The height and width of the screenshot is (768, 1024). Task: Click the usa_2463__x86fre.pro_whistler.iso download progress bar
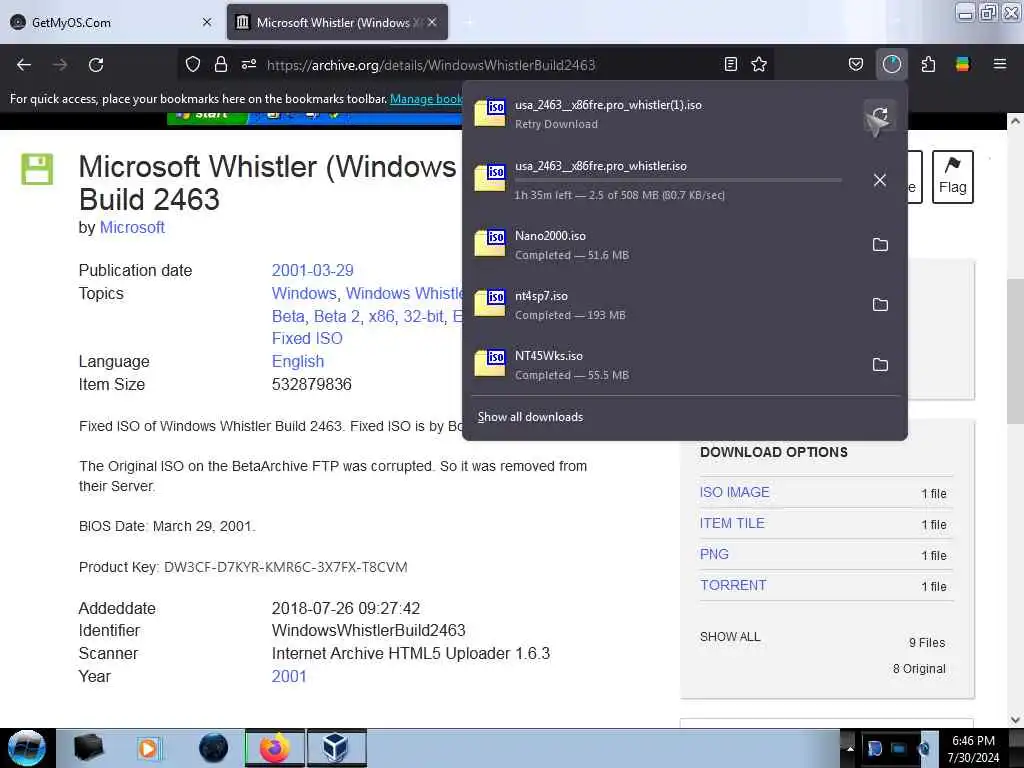(678, 180)
